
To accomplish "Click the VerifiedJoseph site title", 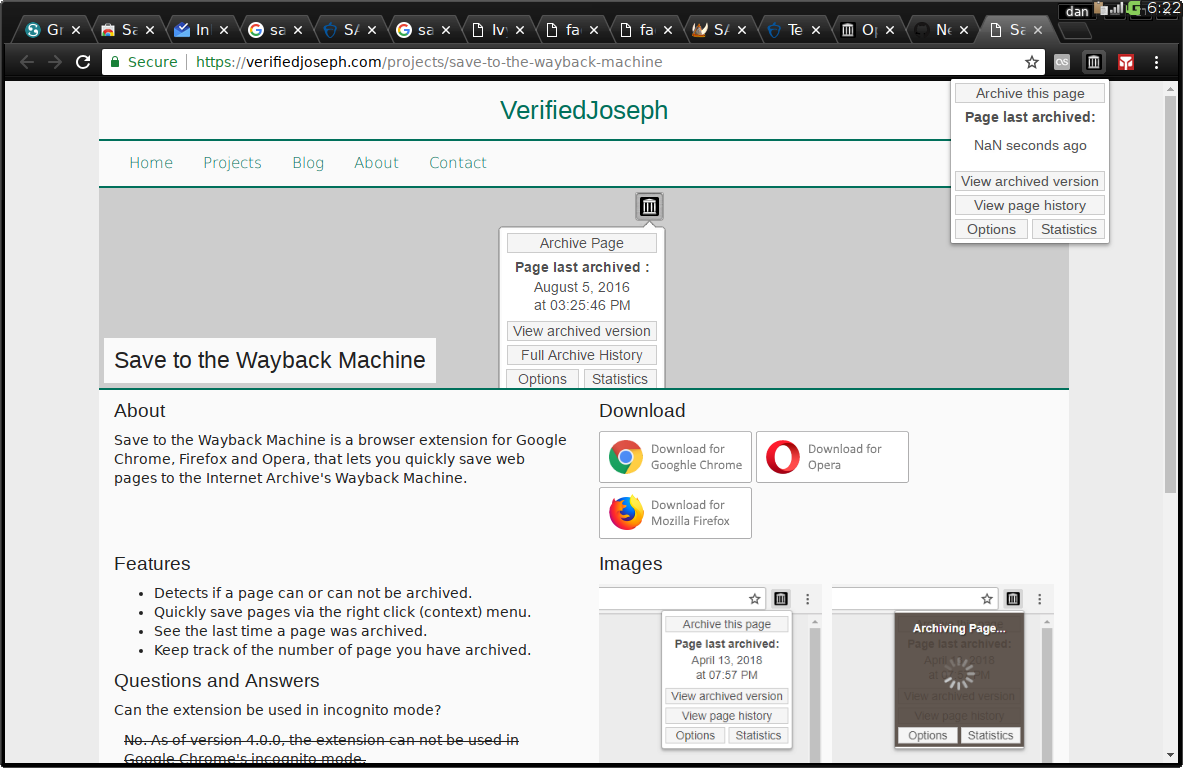I will pos(584,110).
